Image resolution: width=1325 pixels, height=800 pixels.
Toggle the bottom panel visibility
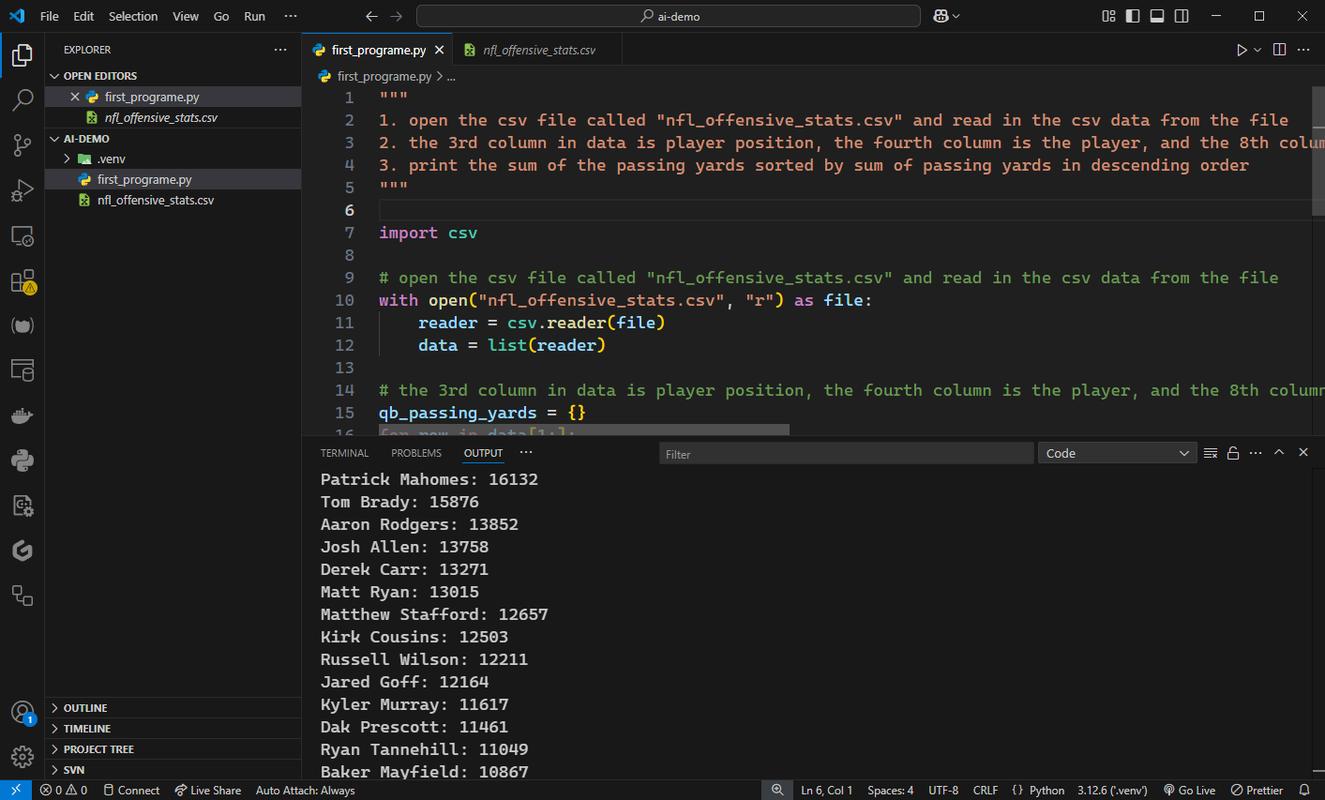click(x=1157, y=16)
